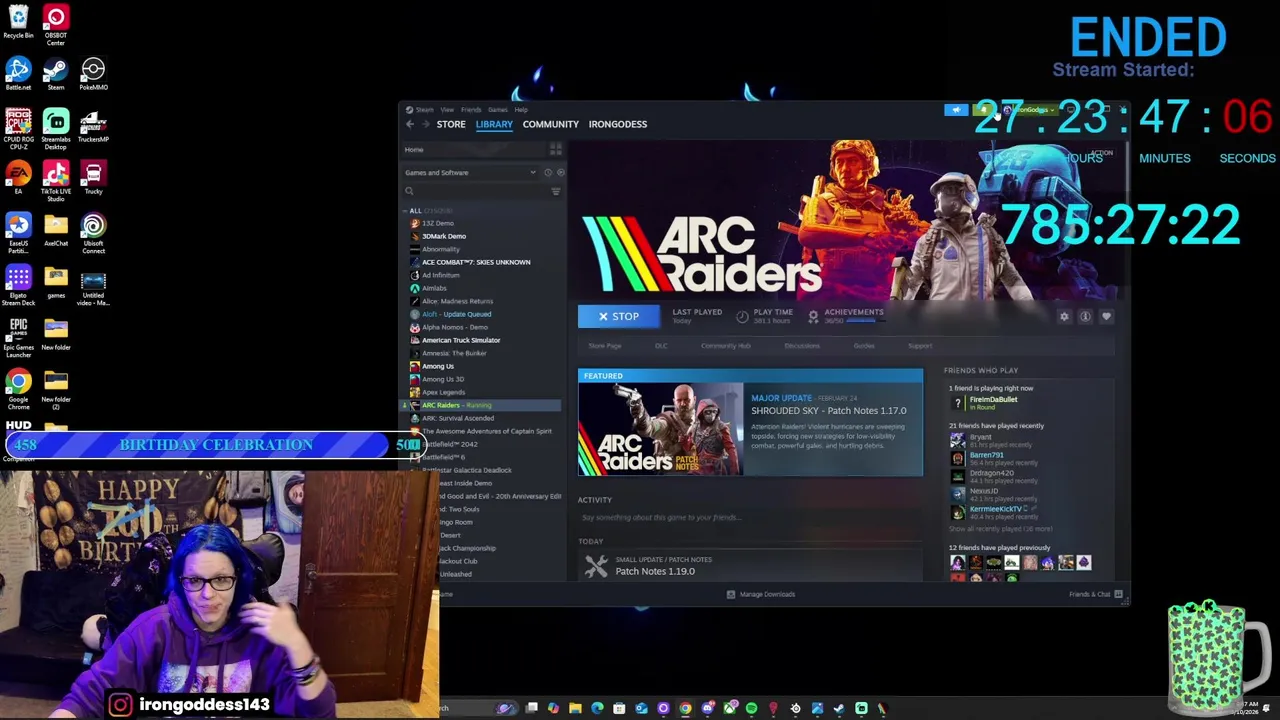The height and width of the screenshot is (720, 1280).
Task: Open ARC Raiders manage settings gear
Action: click(1064, 316)
